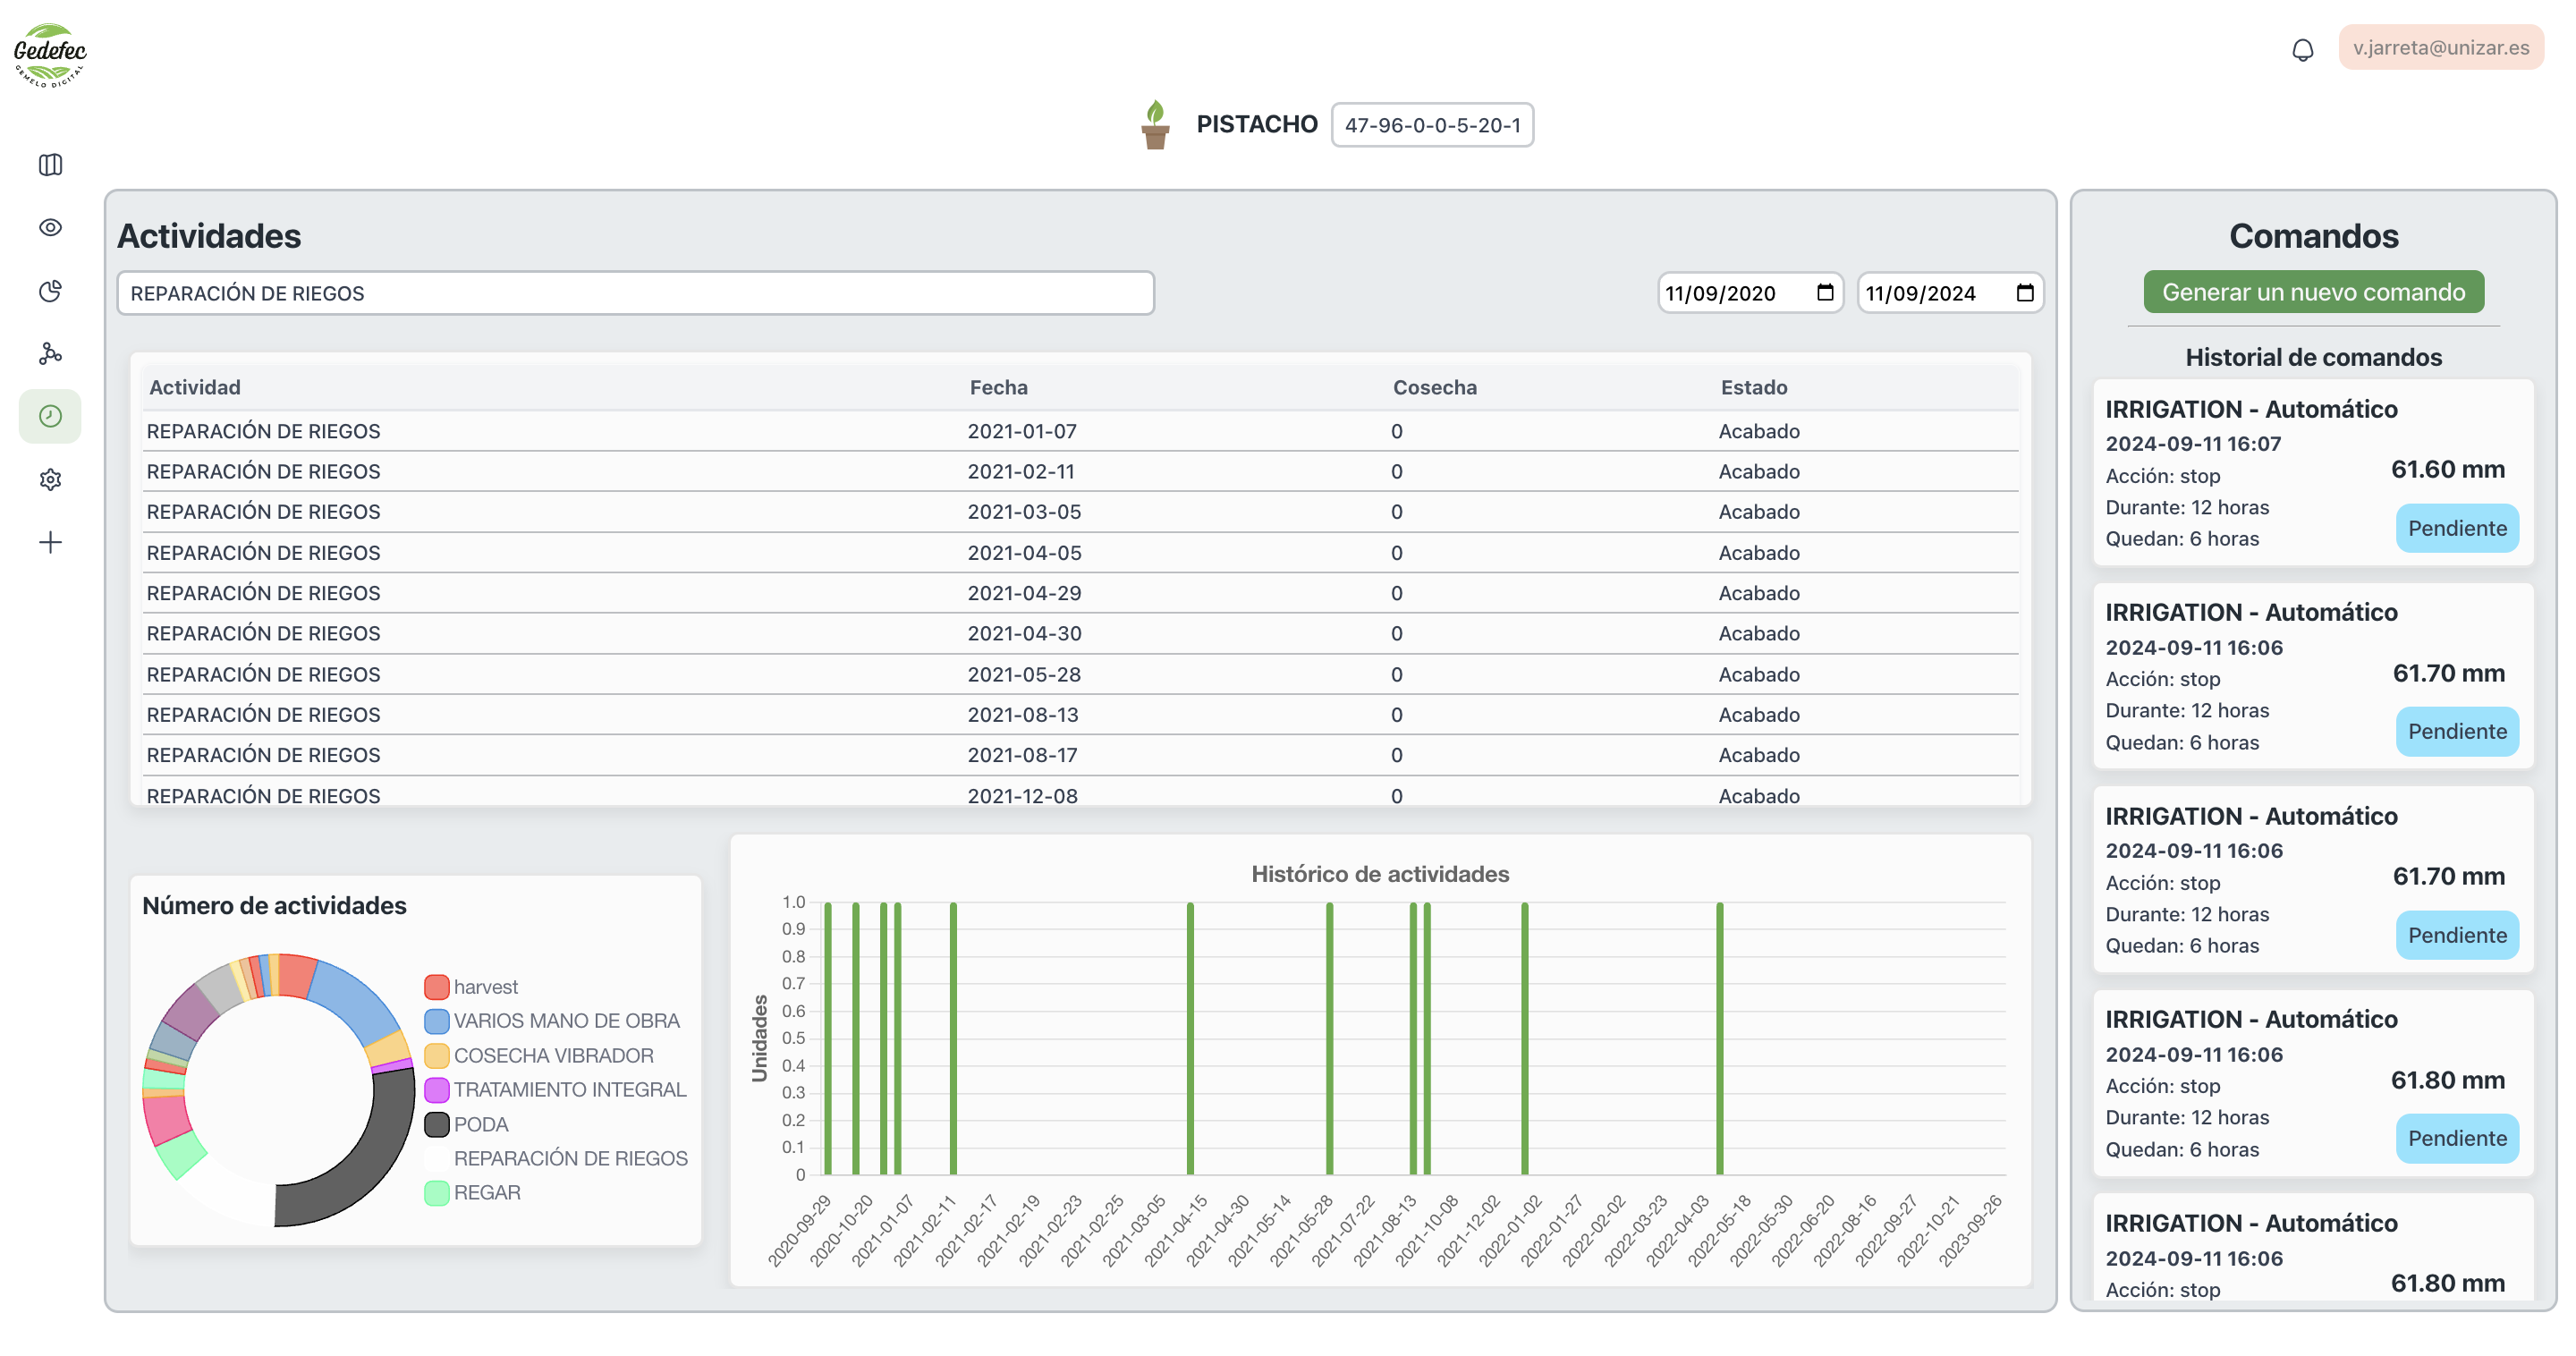Click the v.jarreta@unizar.es user button
Image resolution: width=2576 pixels, height=1356 pixels.
point(2440,48)
